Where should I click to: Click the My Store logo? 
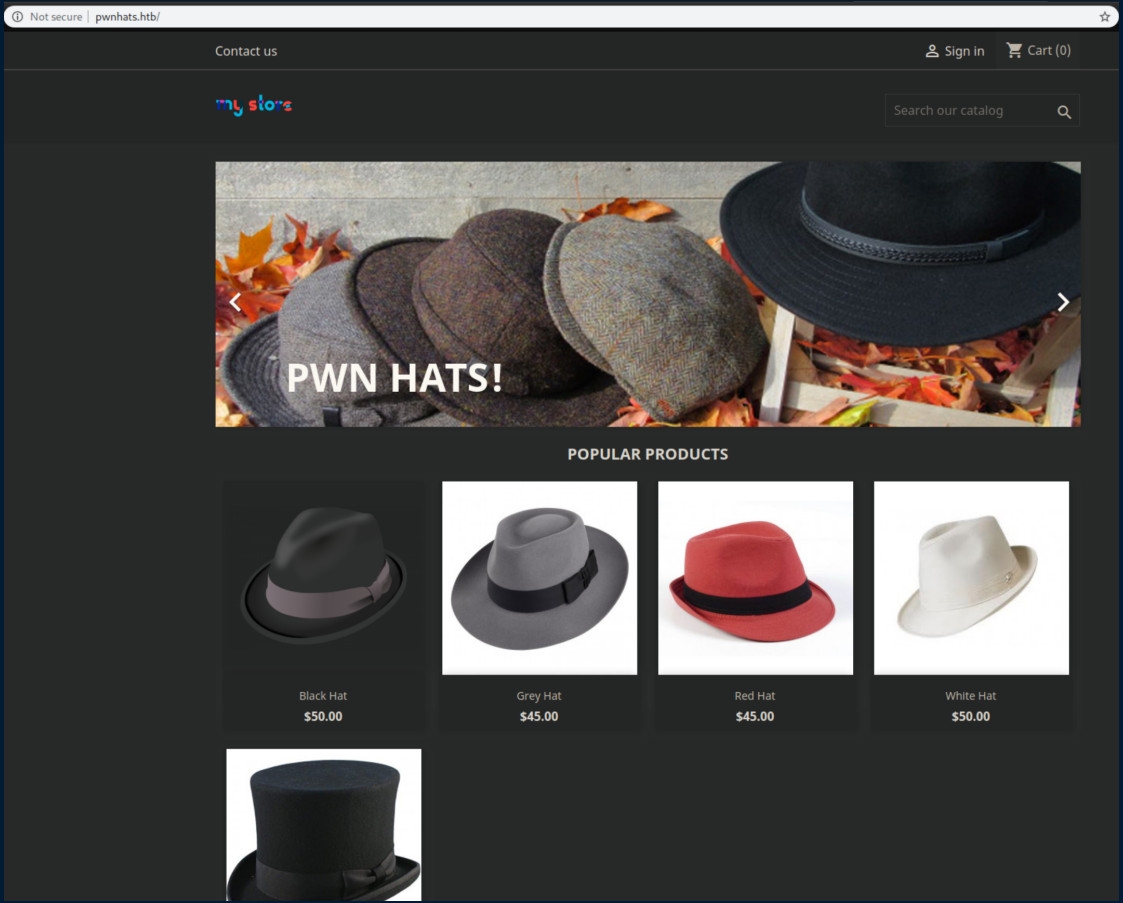[254, 106]
